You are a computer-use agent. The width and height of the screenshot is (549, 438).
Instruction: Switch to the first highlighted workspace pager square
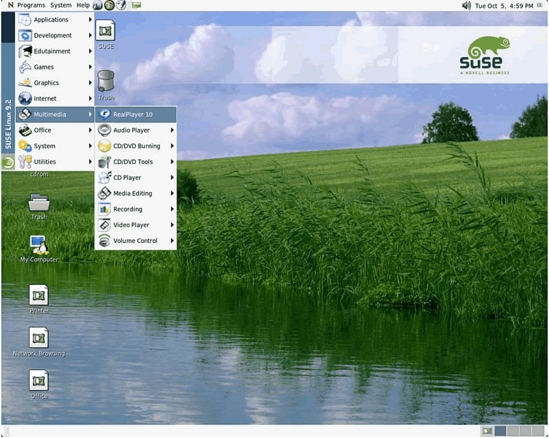500,431
